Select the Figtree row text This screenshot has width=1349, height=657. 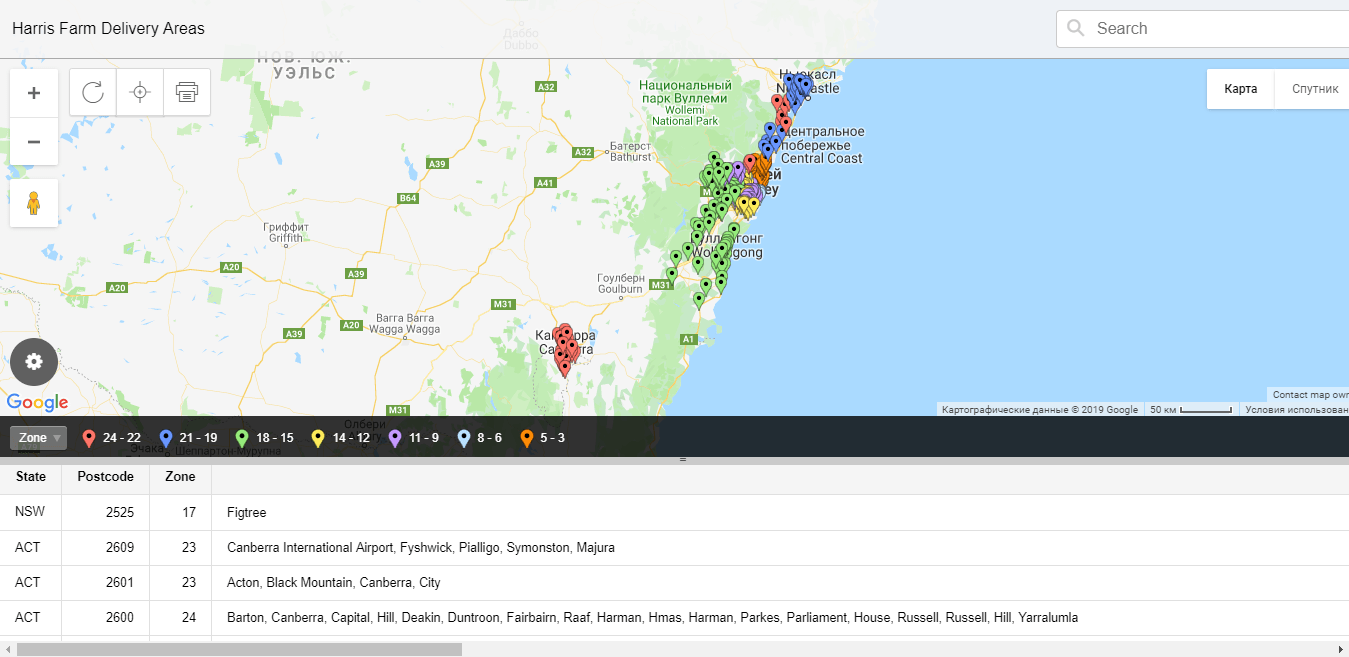click(x=247, y=513)
